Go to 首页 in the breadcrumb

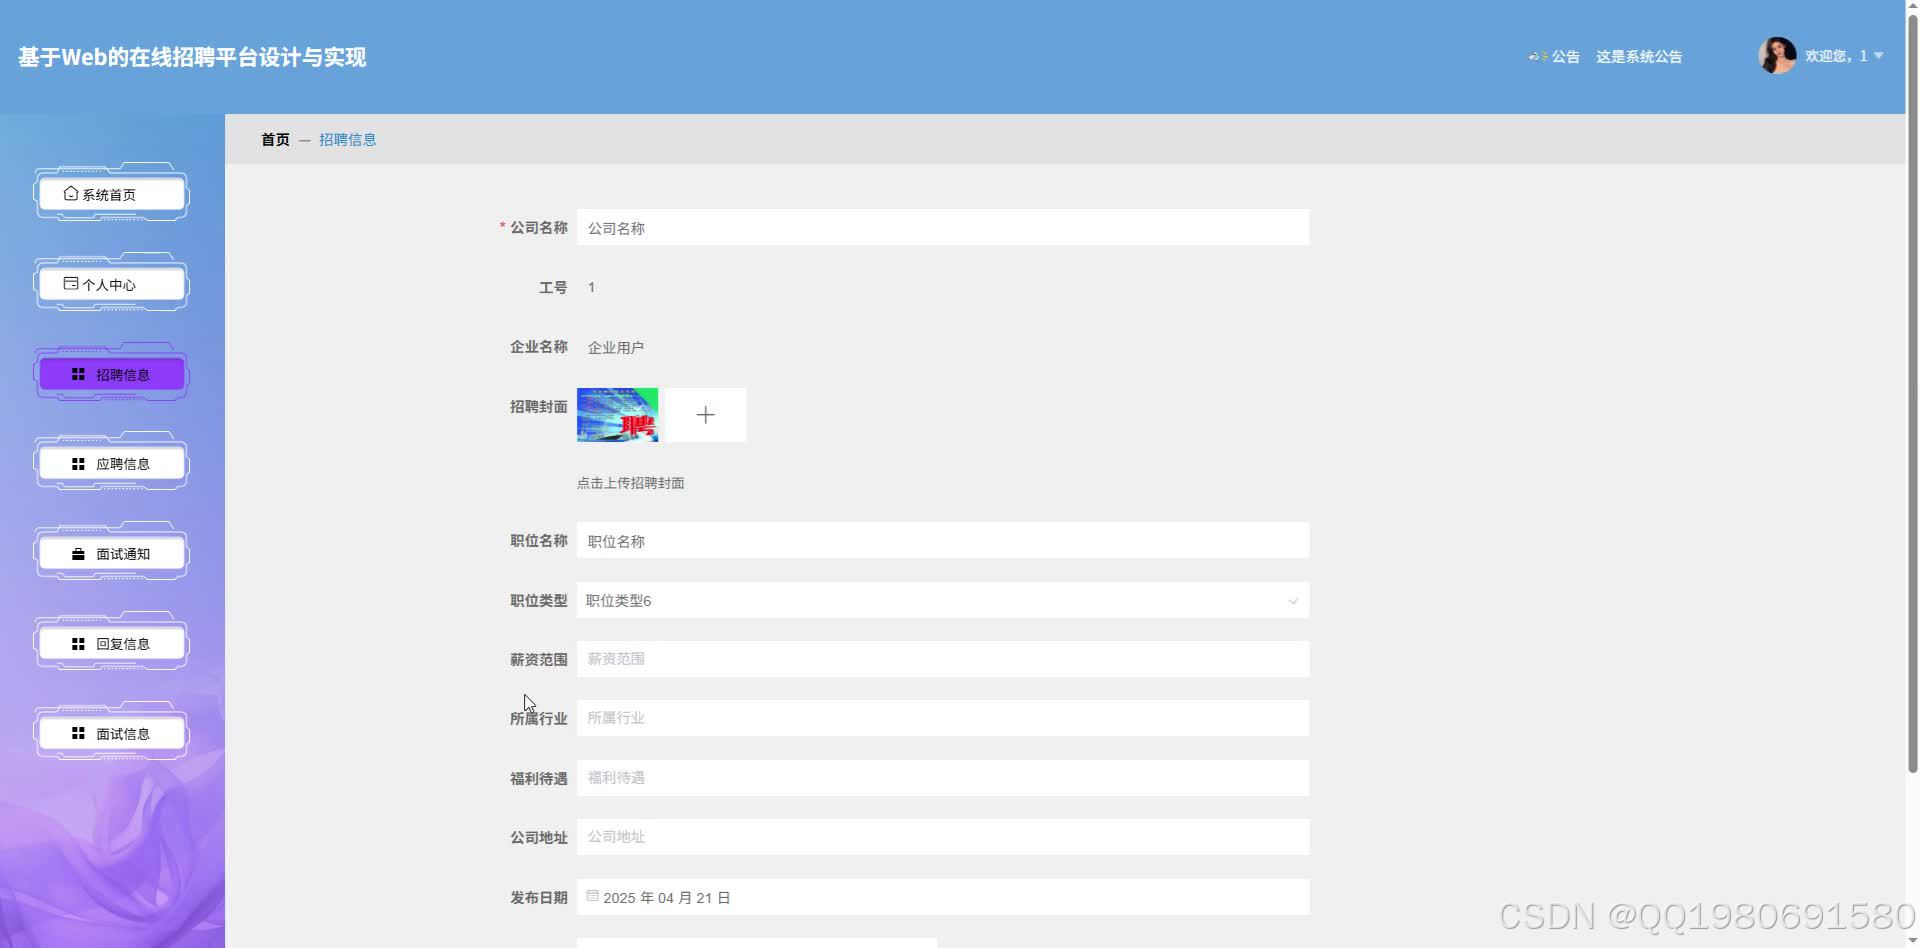[275, 139]
